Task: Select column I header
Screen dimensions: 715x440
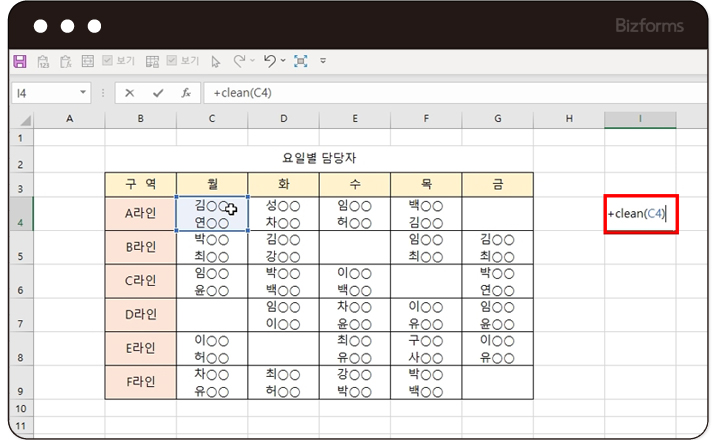Action: (x=640, y=119)
